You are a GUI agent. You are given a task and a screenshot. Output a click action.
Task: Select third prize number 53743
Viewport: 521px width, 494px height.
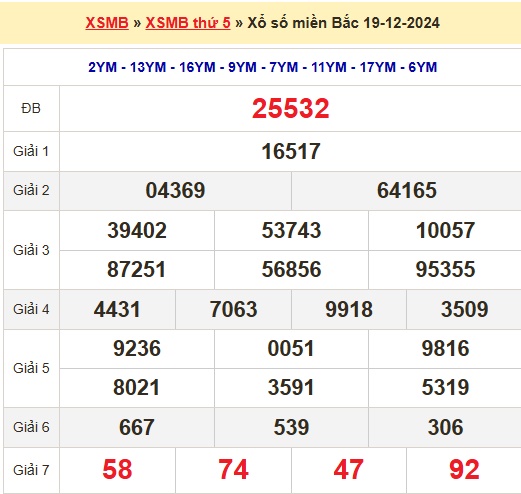point(291,230)
